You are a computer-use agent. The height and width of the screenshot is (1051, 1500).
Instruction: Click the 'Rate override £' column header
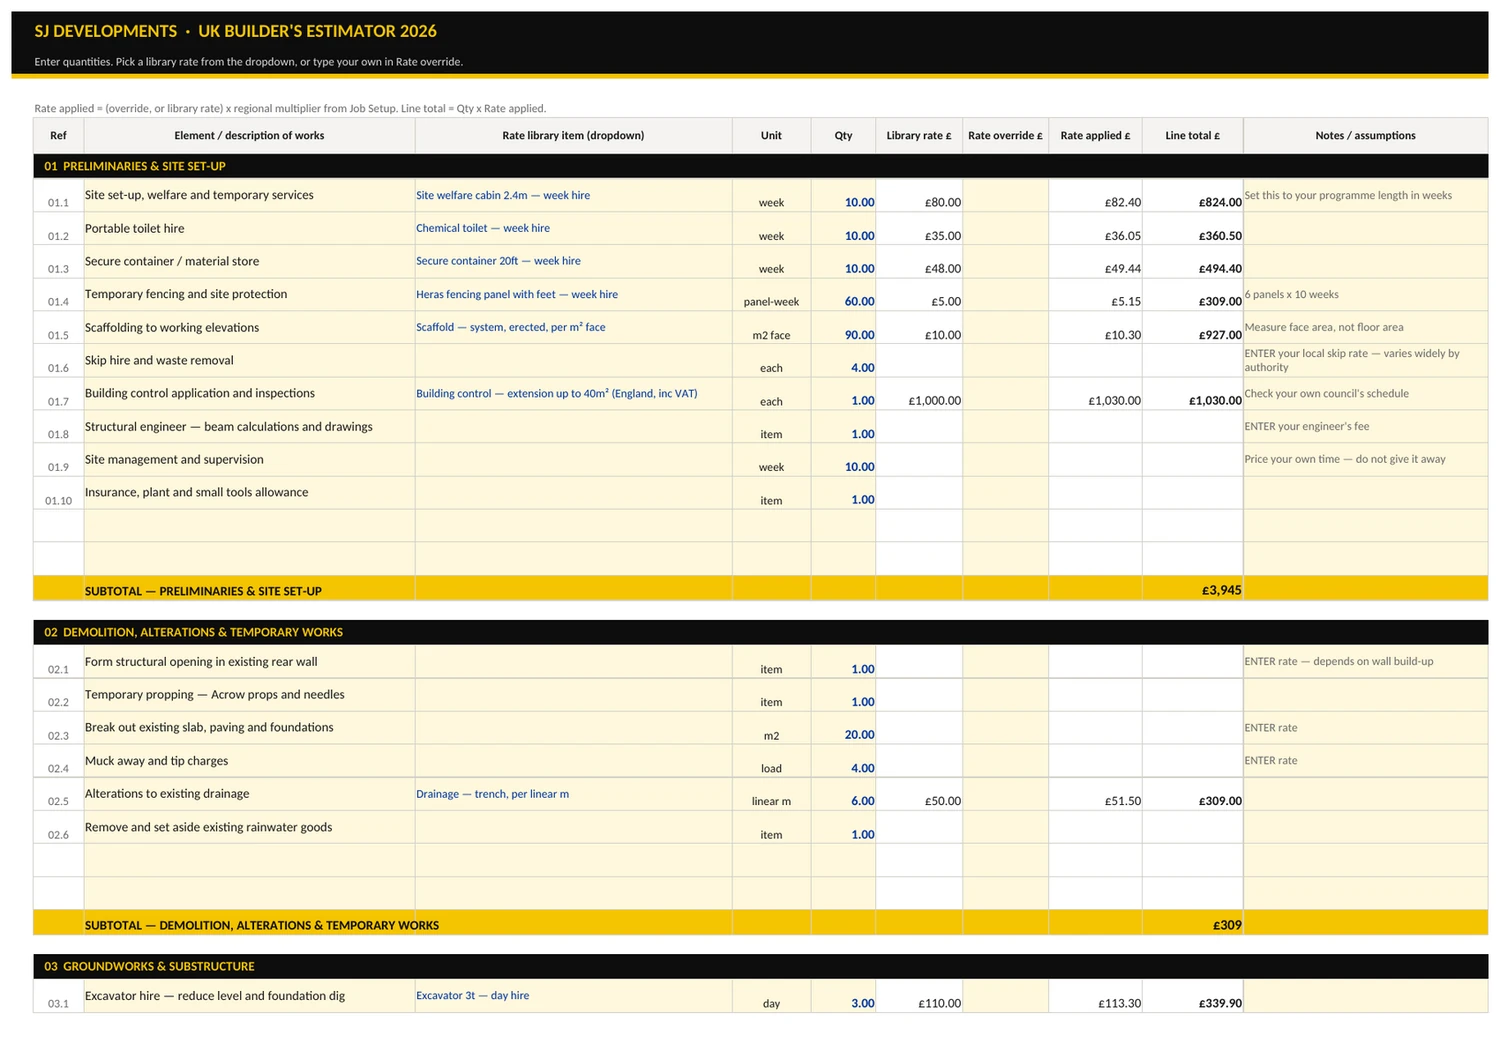click(x=1005, y=136)
